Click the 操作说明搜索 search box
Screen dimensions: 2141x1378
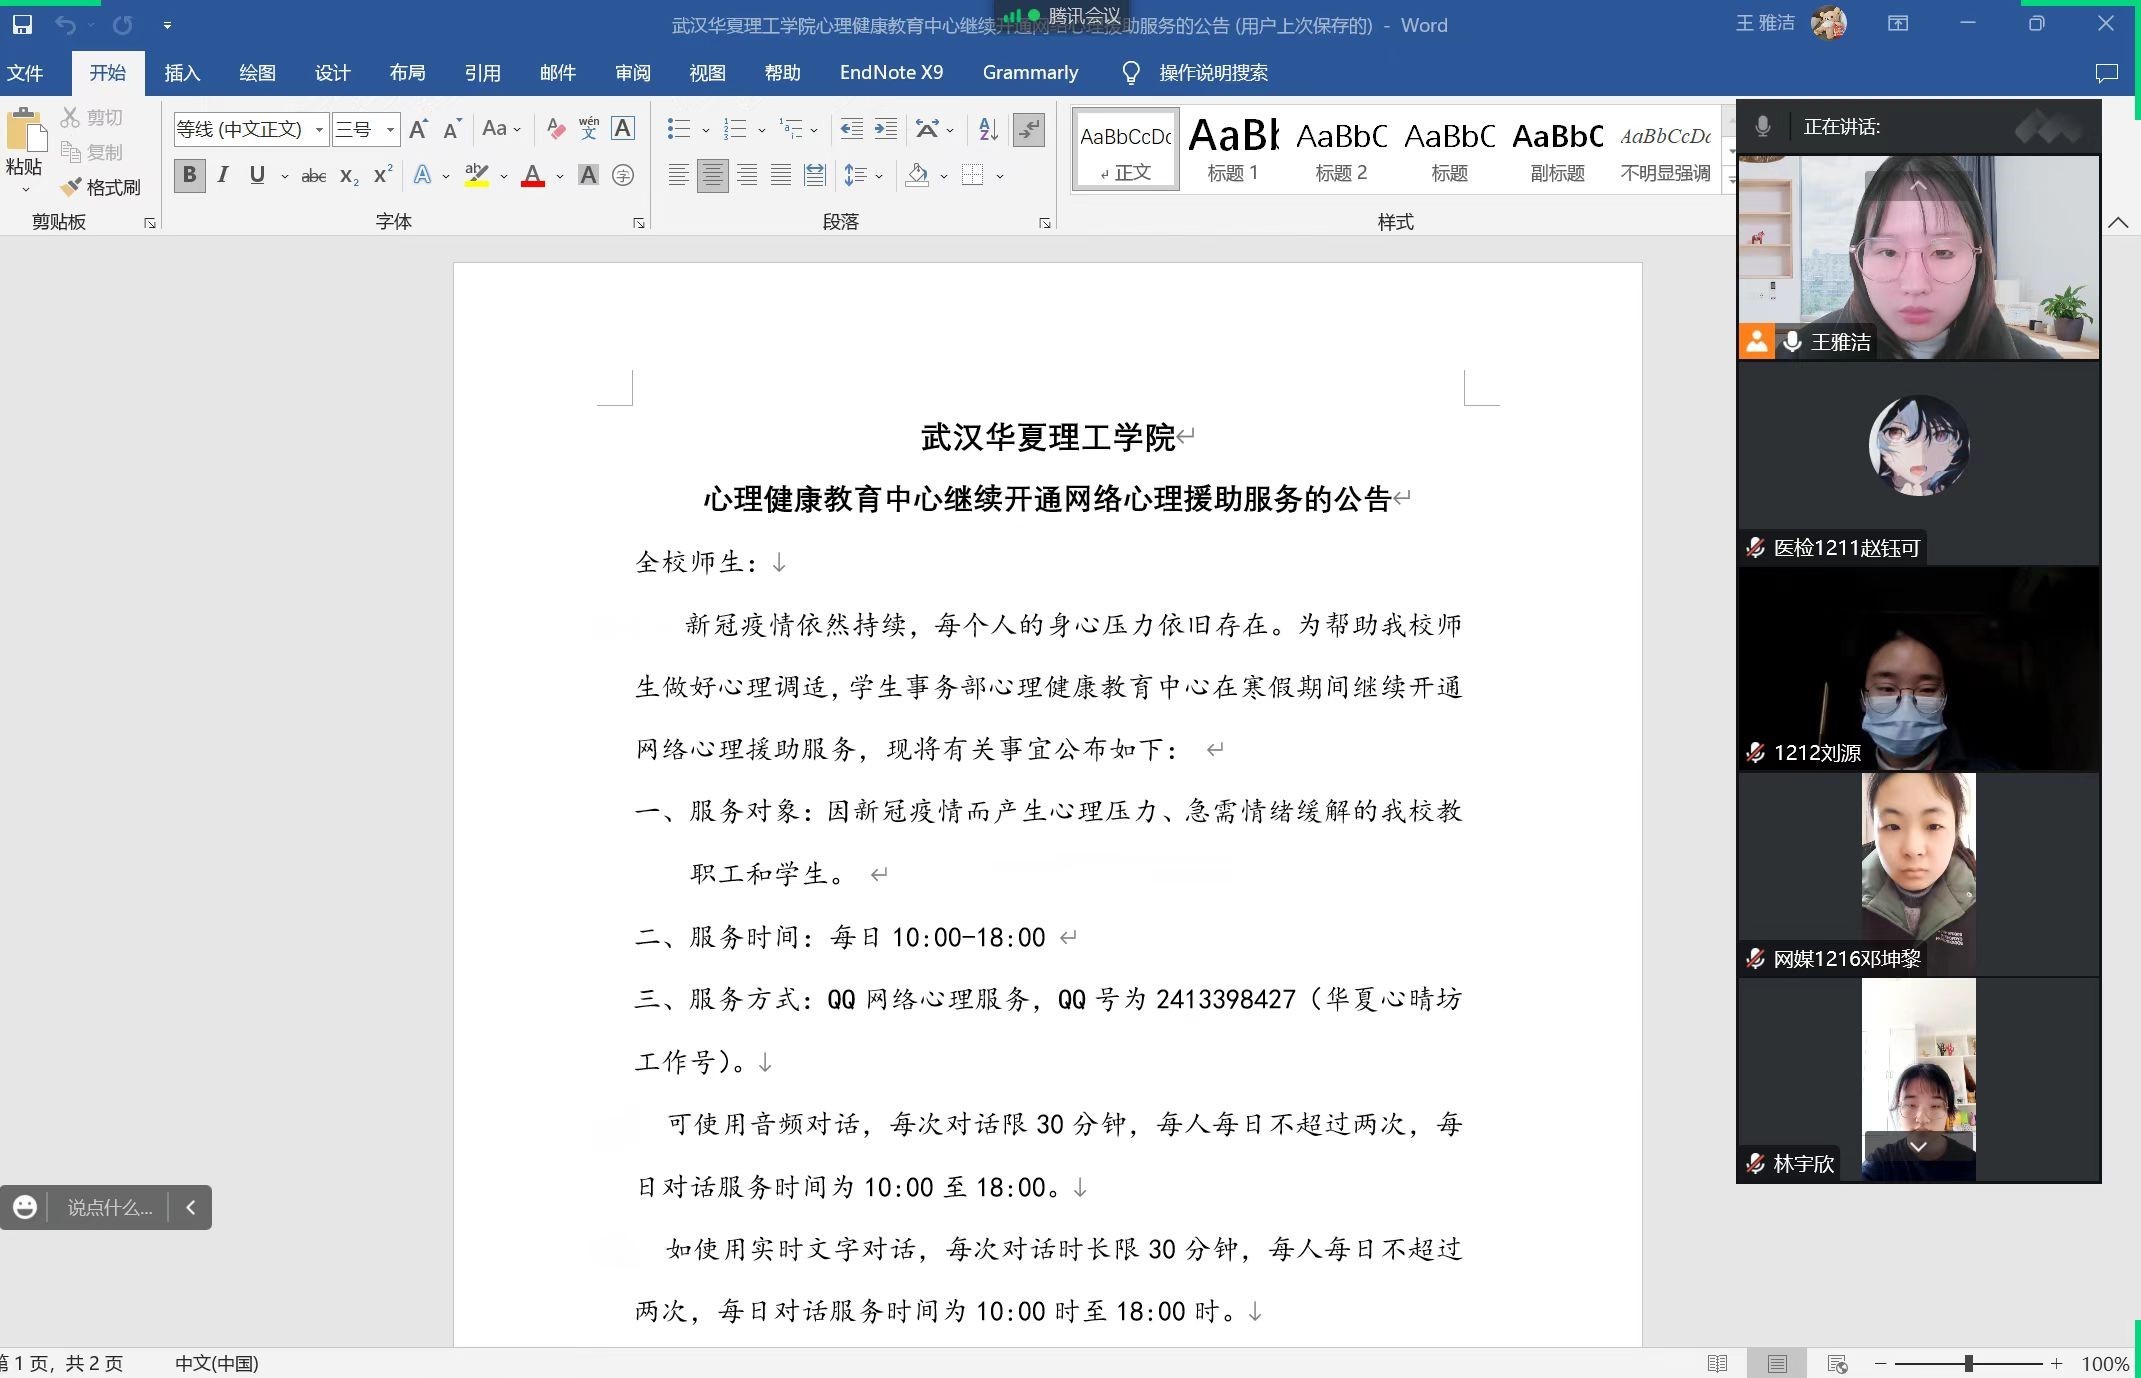(1213, 73)
